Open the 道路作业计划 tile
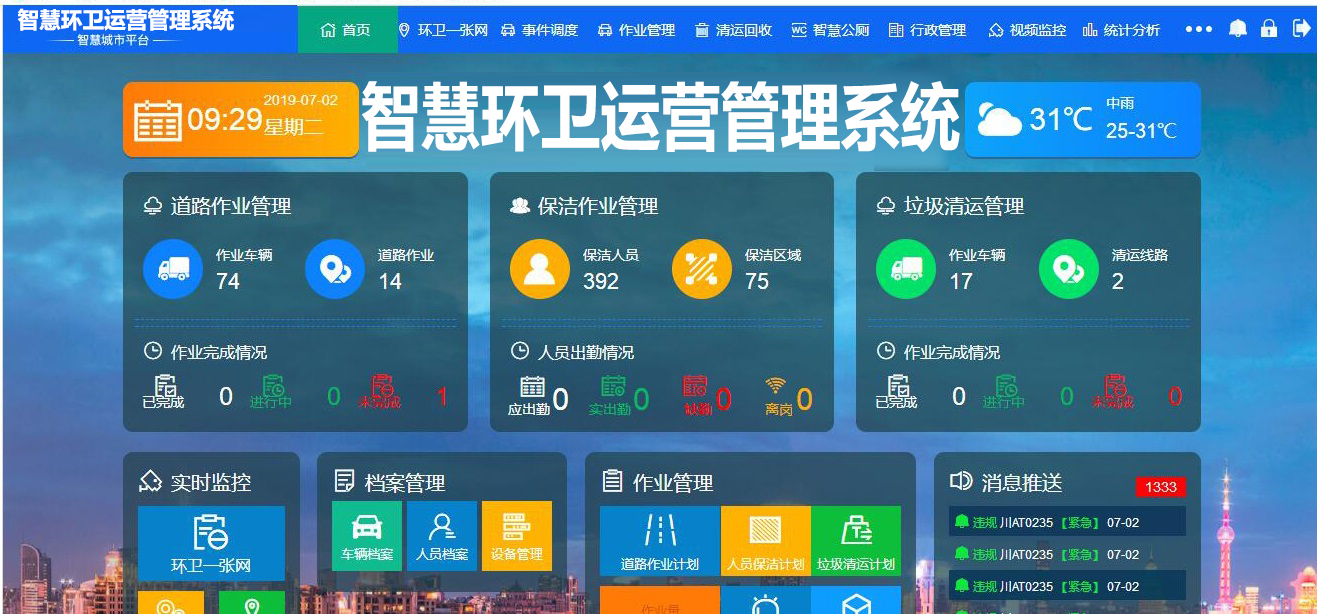Viewport: 1317px width, 614px height. click(x=660, y=541)
